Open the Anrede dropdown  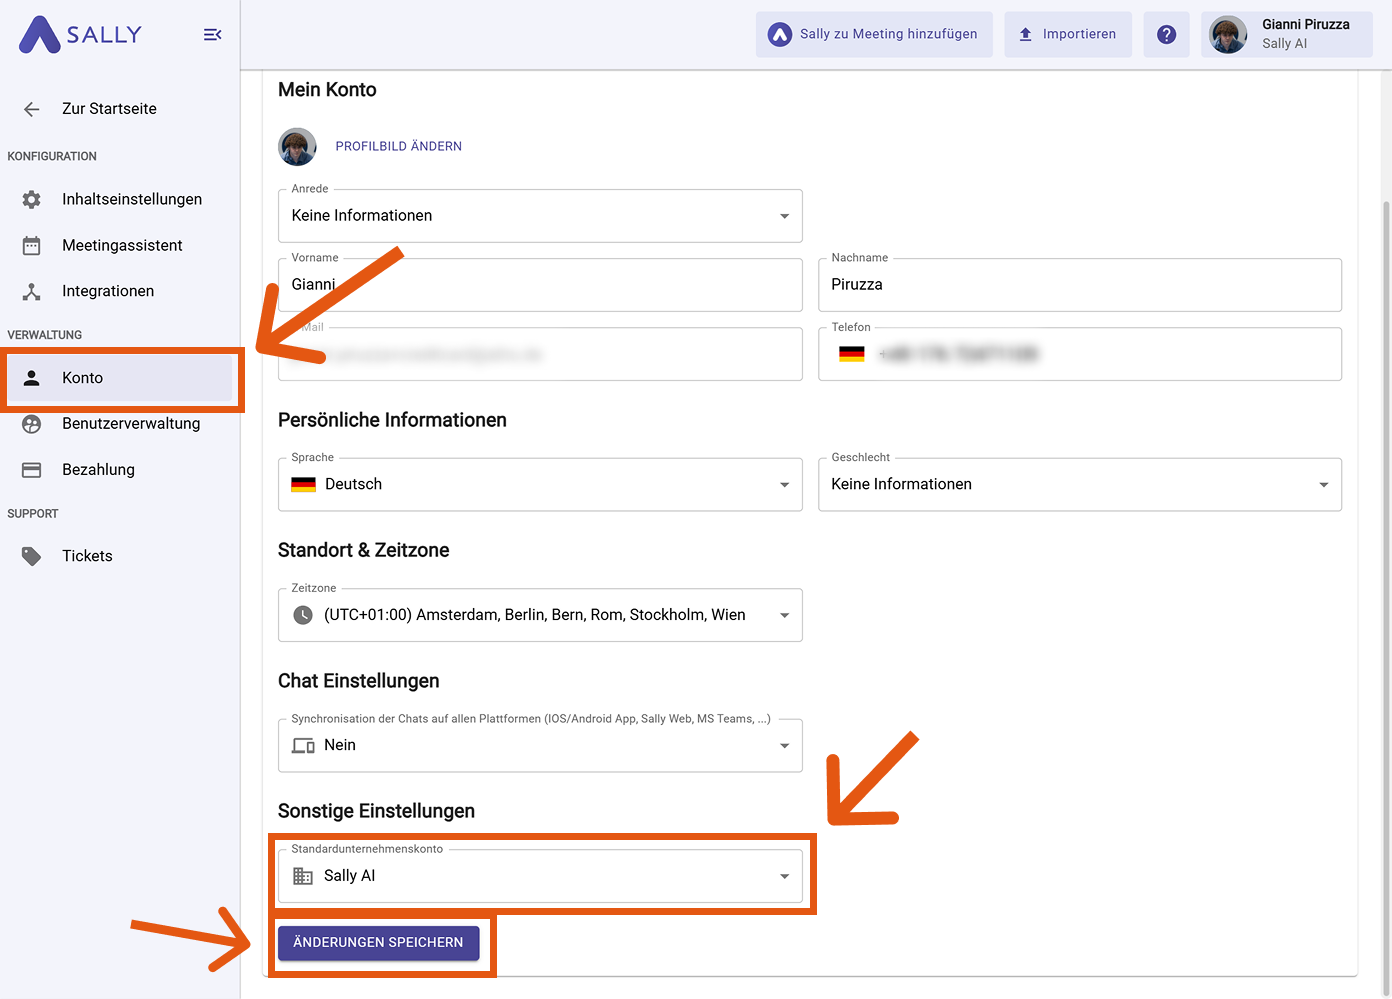540,216
